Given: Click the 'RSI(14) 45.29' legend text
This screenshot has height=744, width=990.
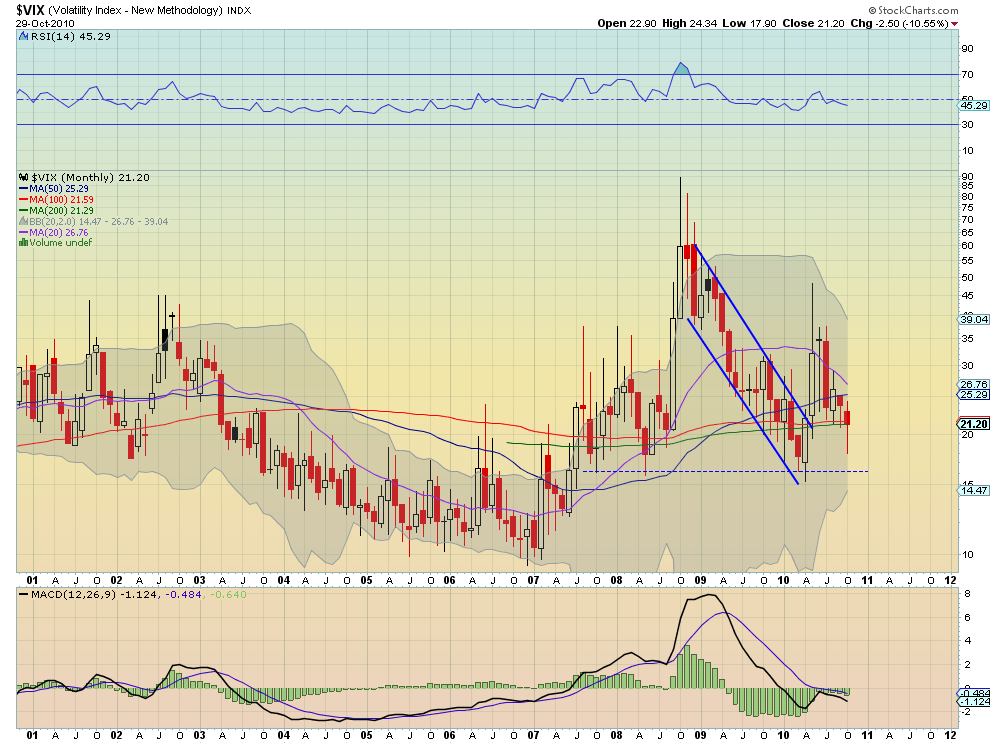Looking at the screenshot, I should 71,37.
